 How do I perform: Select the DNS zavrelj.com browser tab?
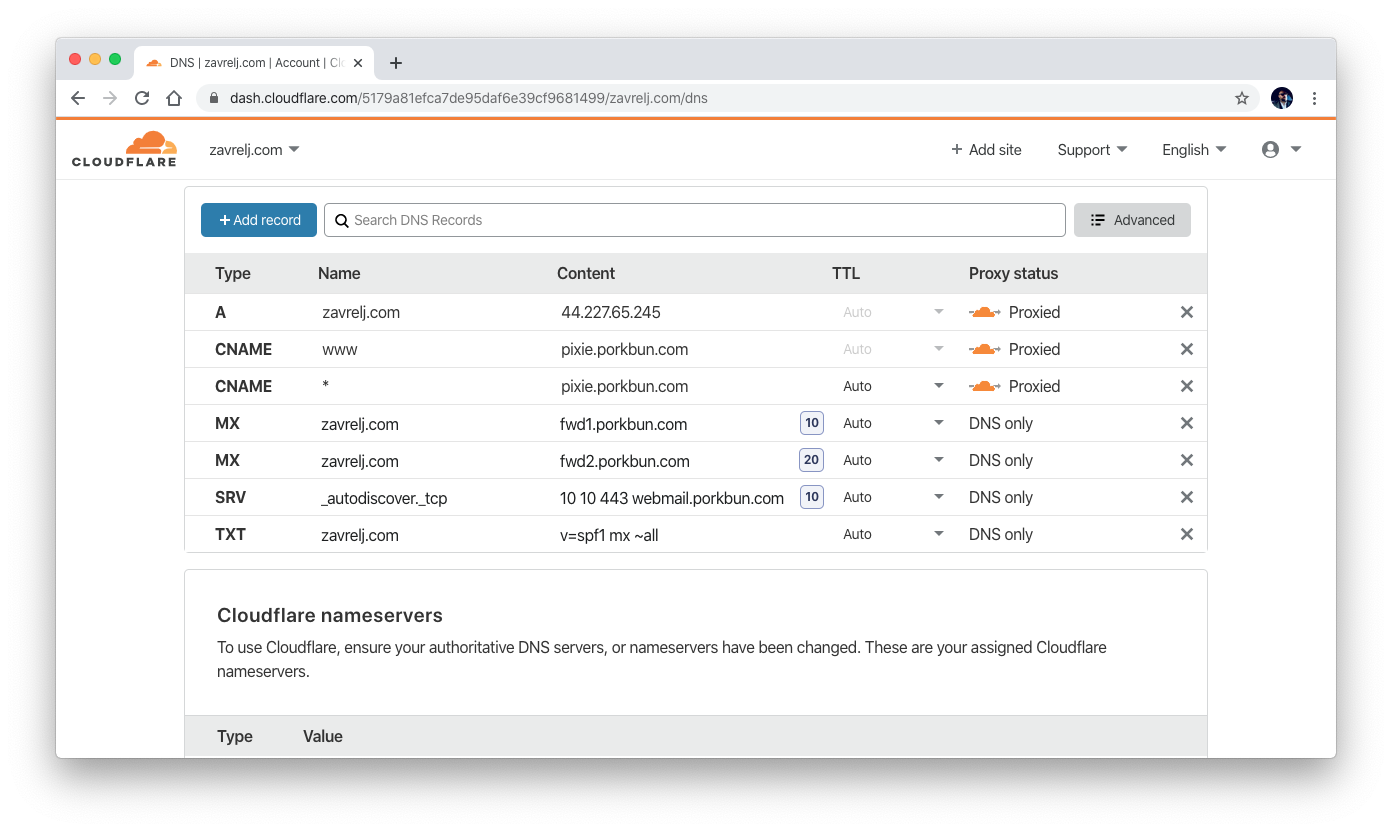pyautogui.click(x=252, y=63)
